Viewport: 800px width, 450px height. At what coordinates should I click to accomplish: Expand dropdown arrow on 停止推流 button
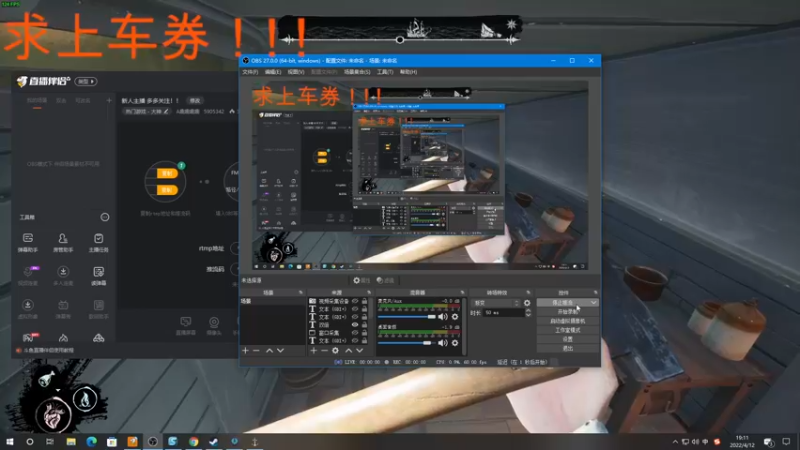593,303
